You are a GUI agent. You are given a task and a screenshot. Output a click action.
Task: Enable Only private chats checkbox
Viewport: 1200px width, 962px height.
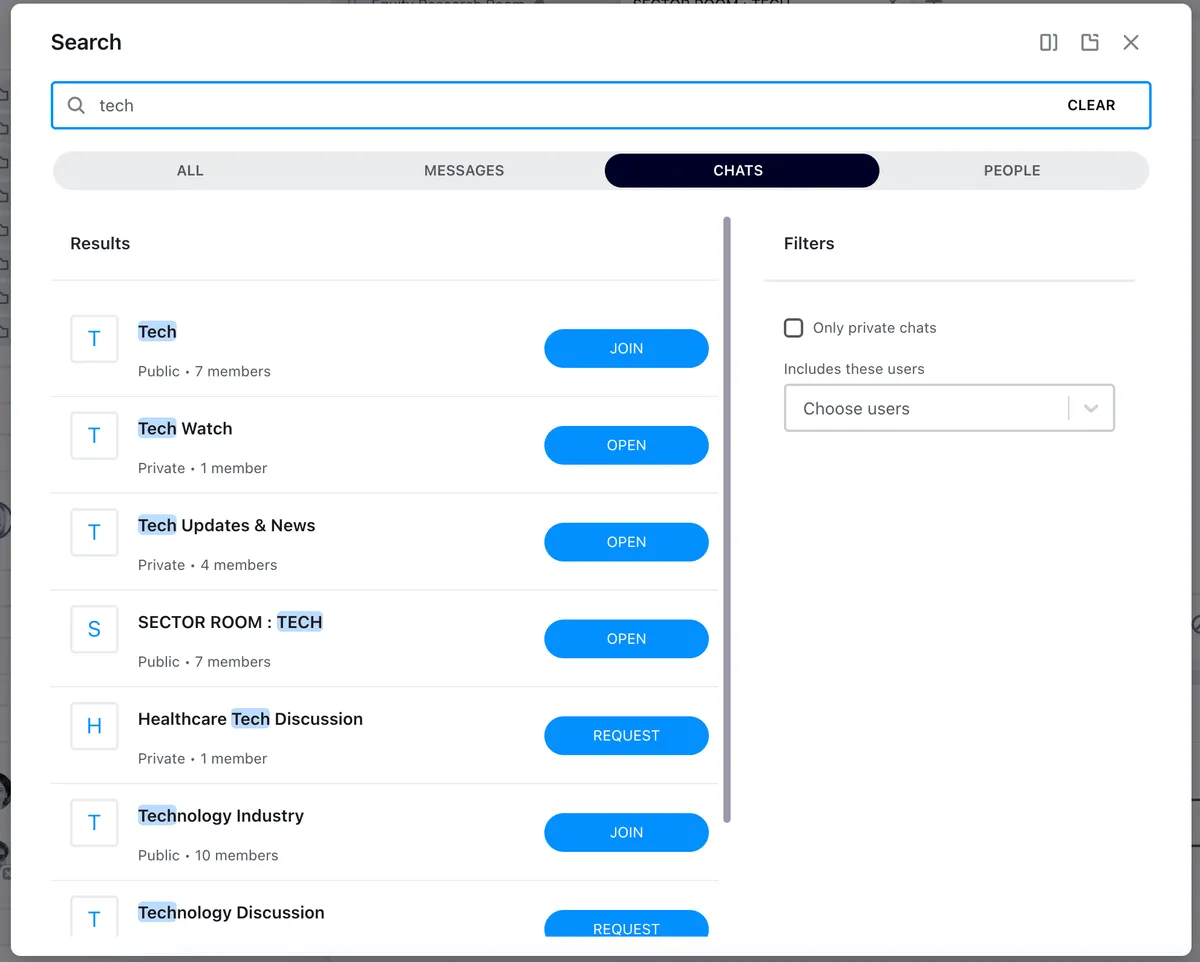[x=794, y=328]
